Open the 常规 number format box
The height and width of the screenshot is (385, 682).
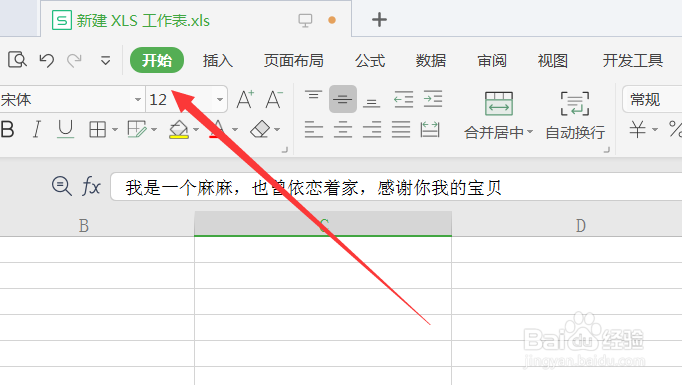652,100
